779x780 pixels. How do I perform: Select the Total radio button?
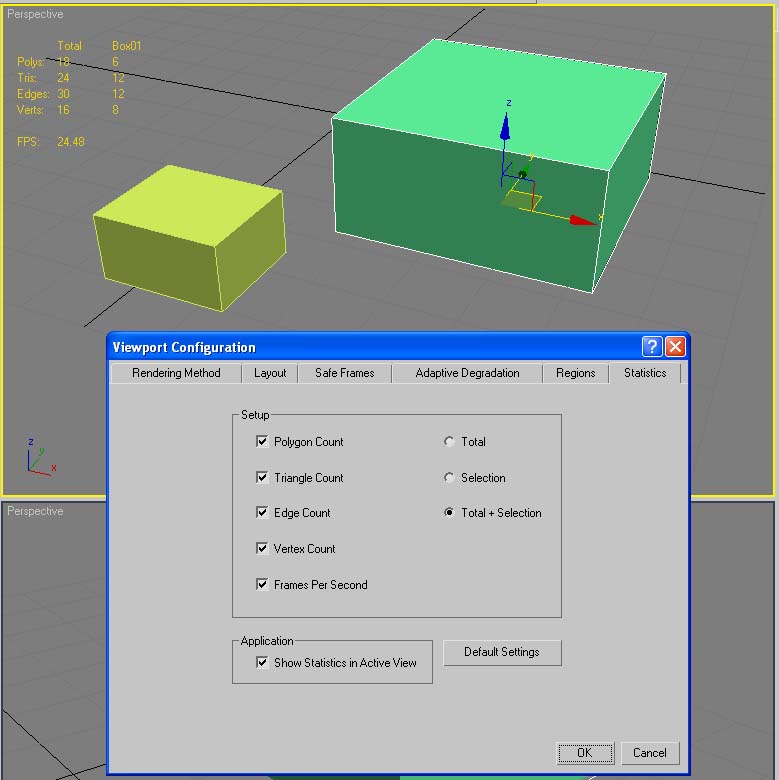point(449,441)
